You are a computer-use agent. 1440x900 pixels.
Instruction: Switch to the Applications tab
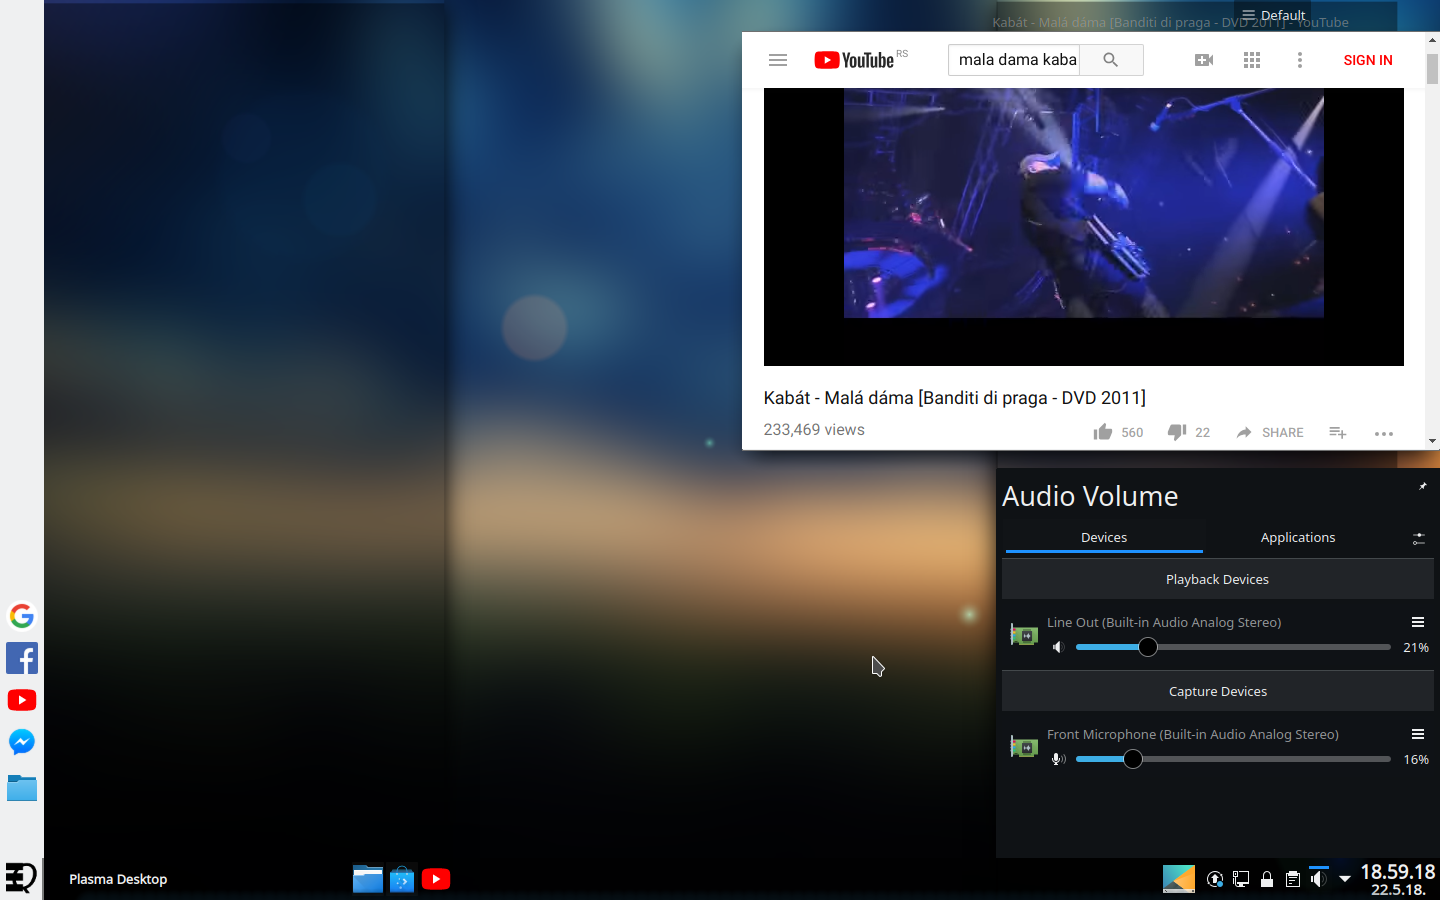[x=1298, y=538]
